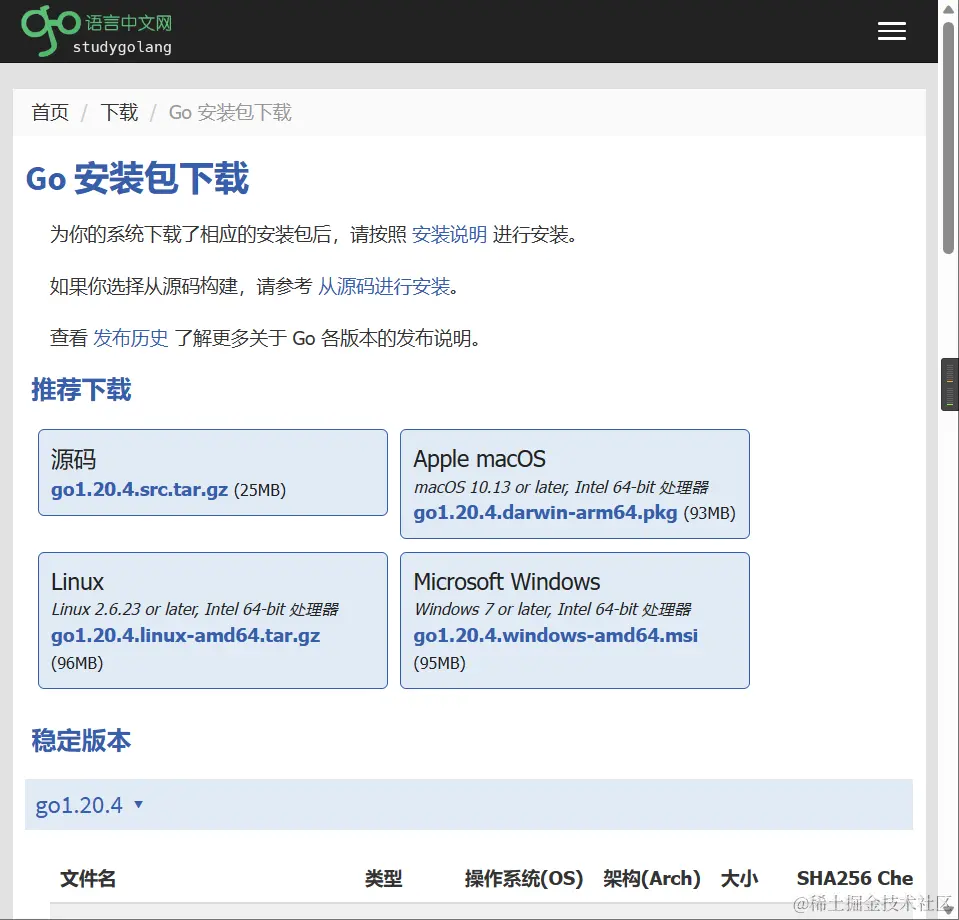Click the 操作系统(OS) column header
959x920 pixels.
pyautogui.click(x=524, y=878)
